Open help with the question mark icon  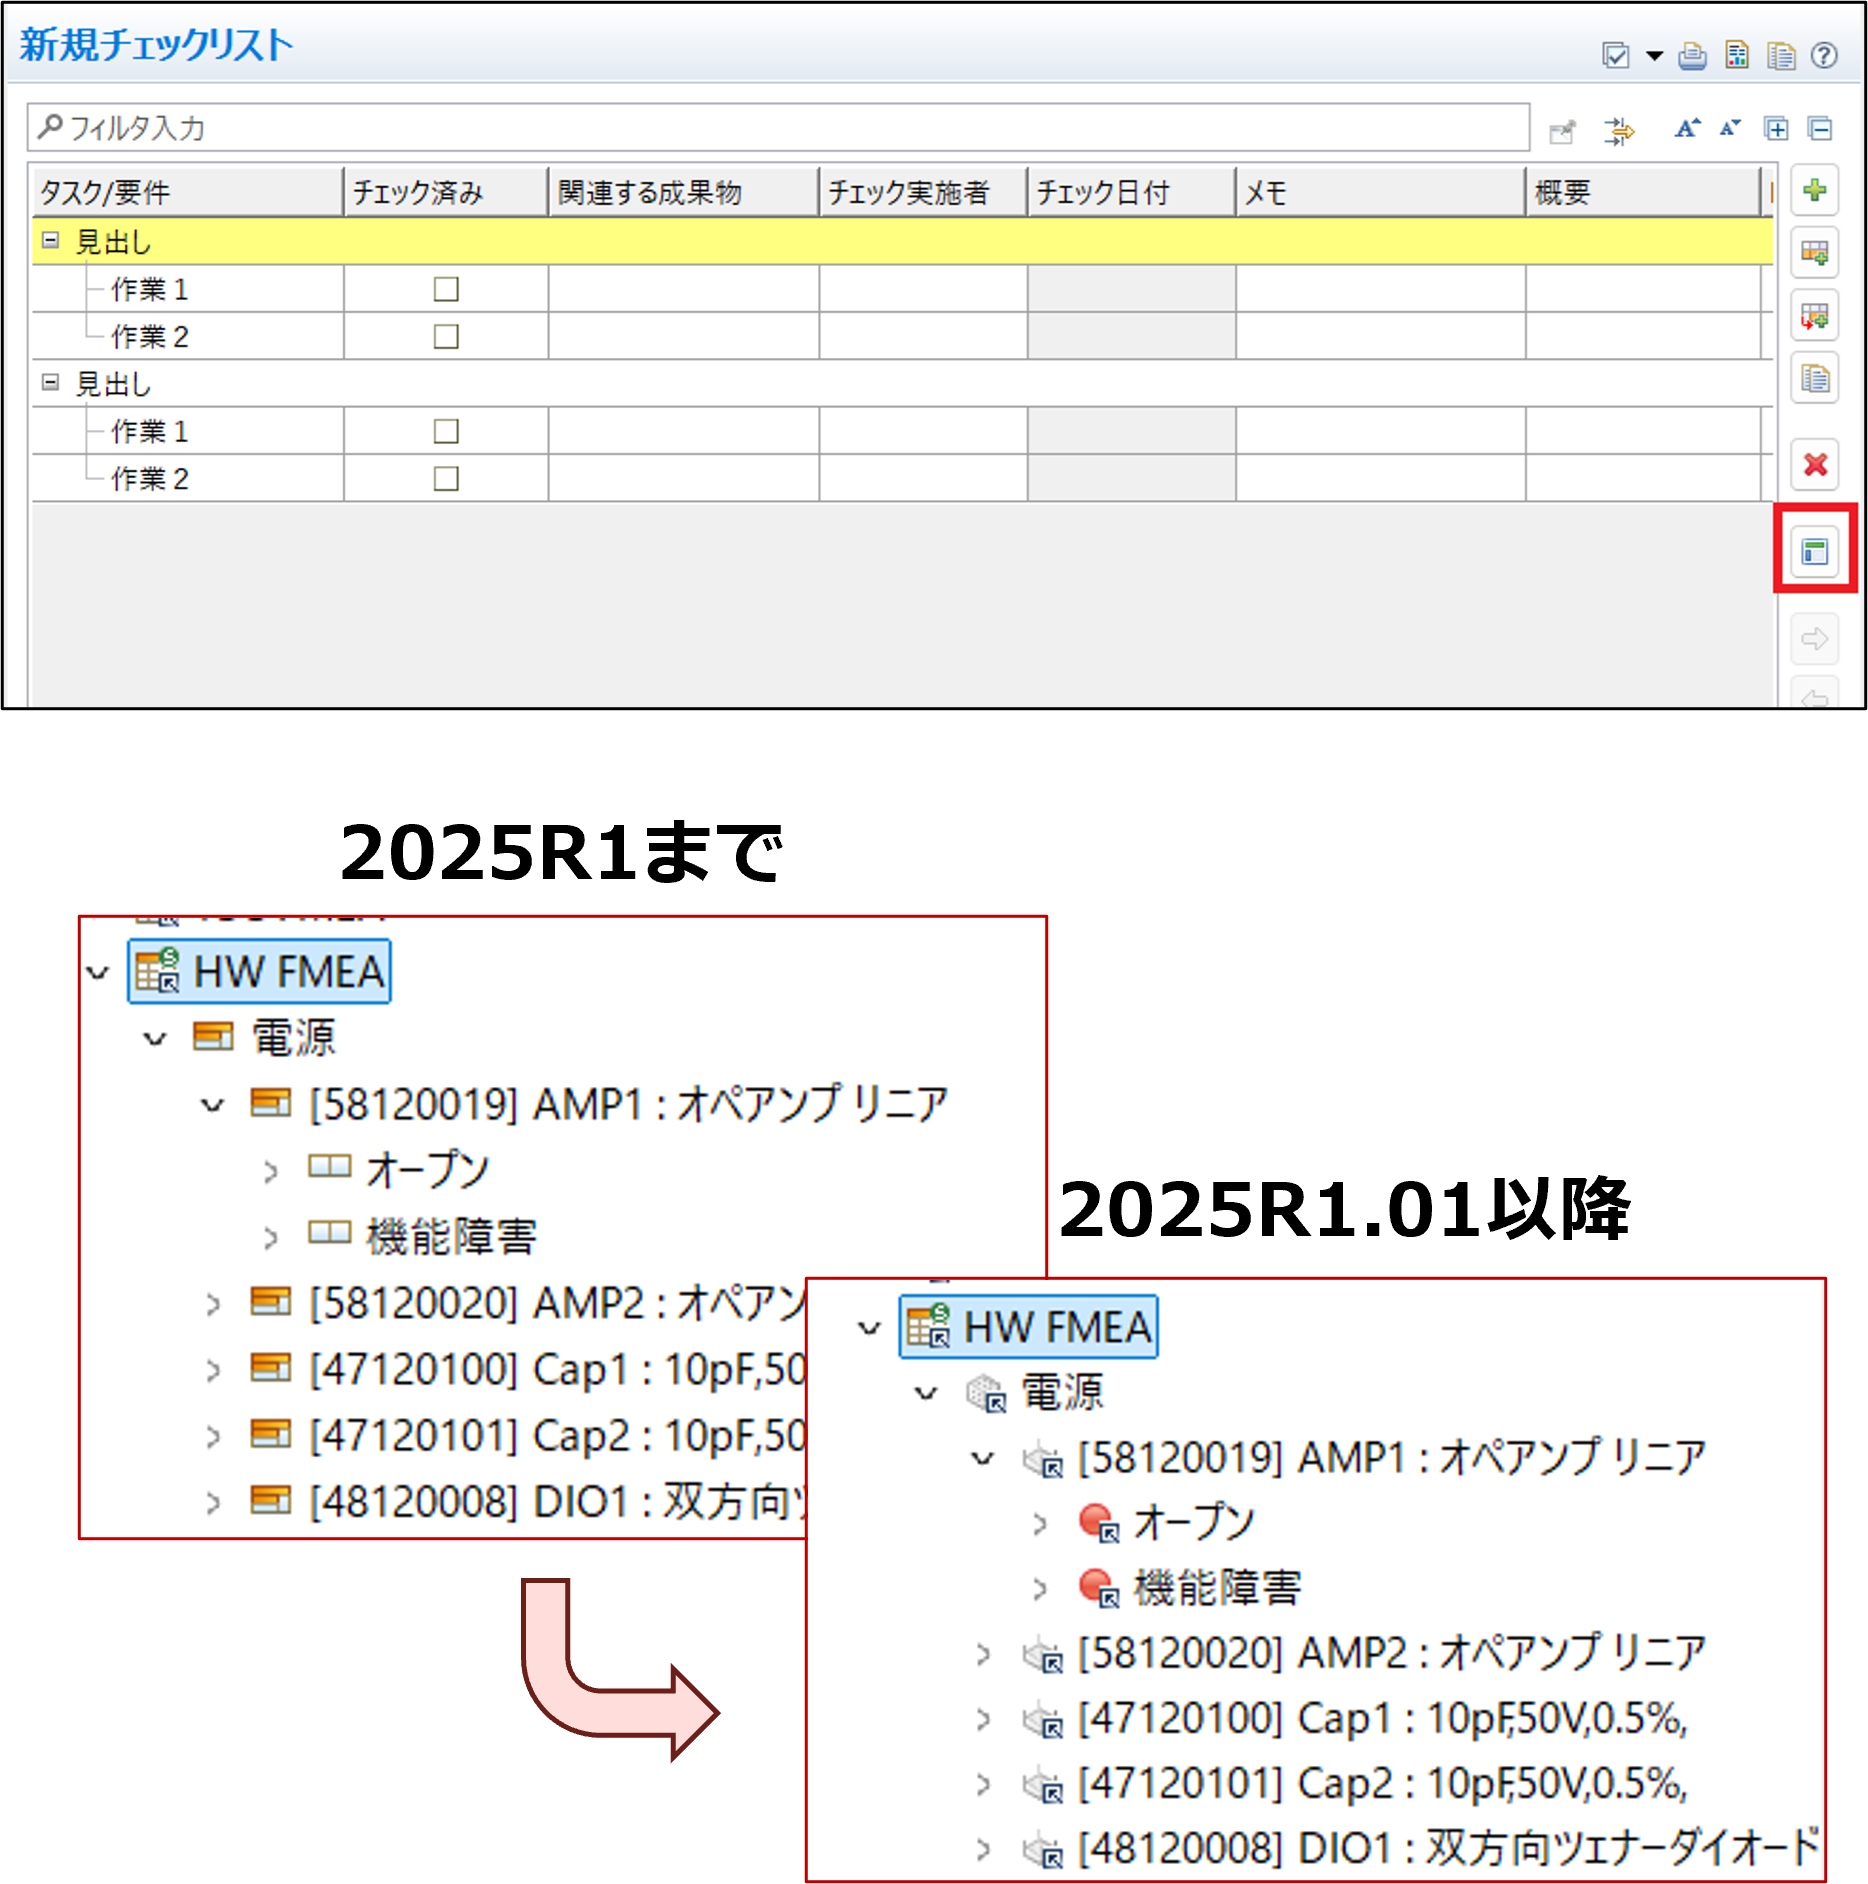(1824, 56)
